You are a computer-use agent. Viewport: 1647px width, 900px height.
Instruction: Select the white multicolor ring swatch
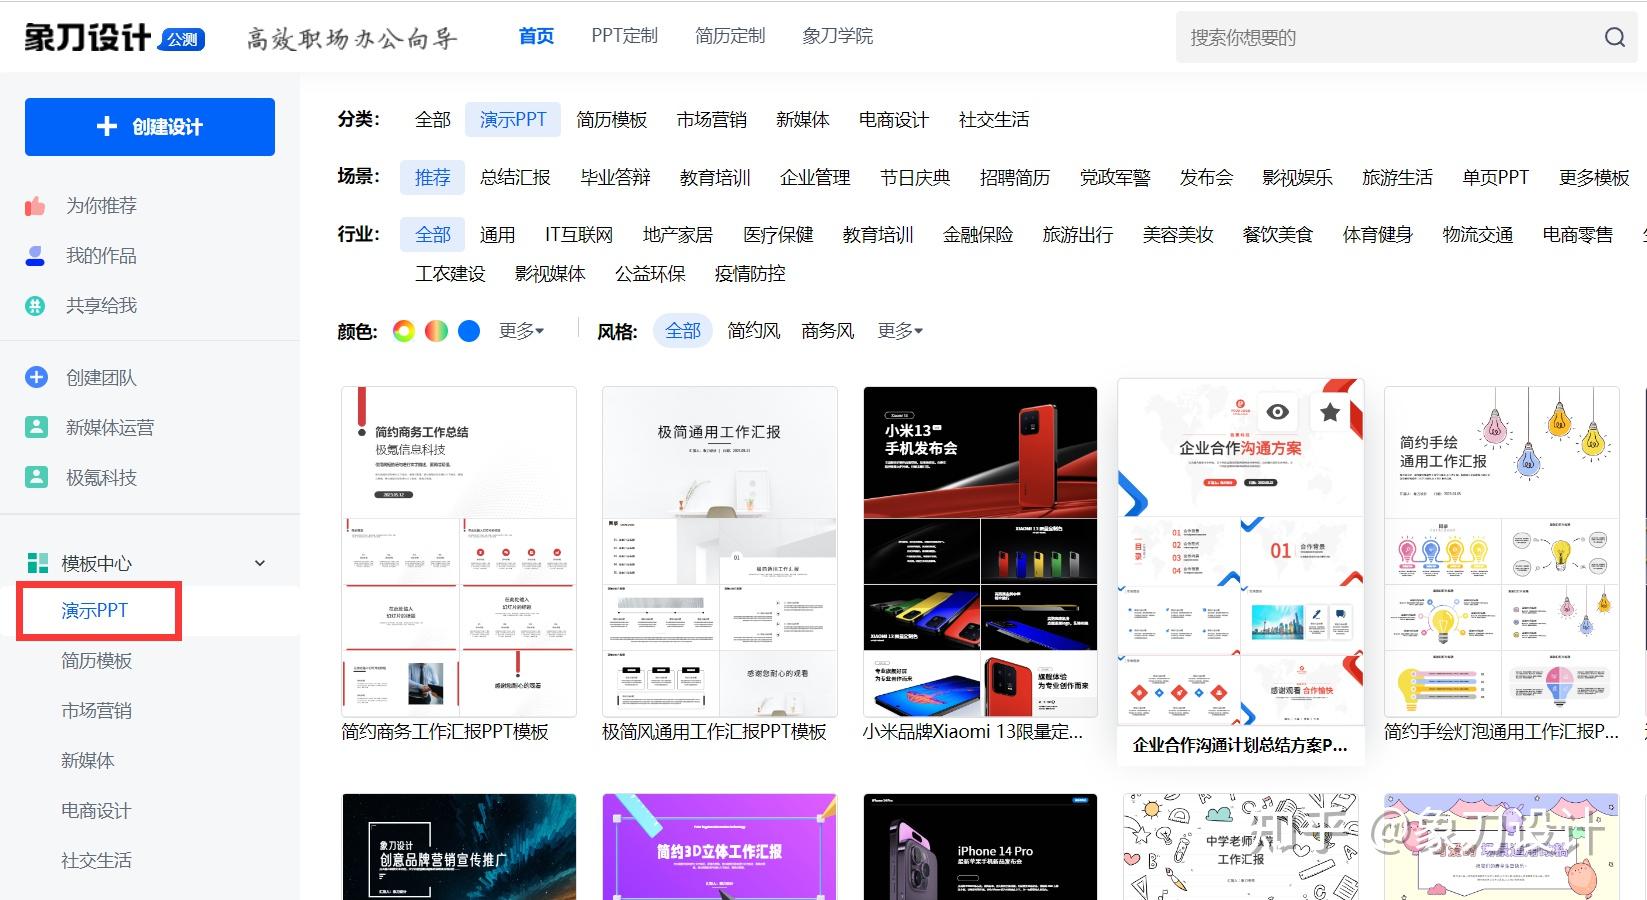[x=404, y=331]
